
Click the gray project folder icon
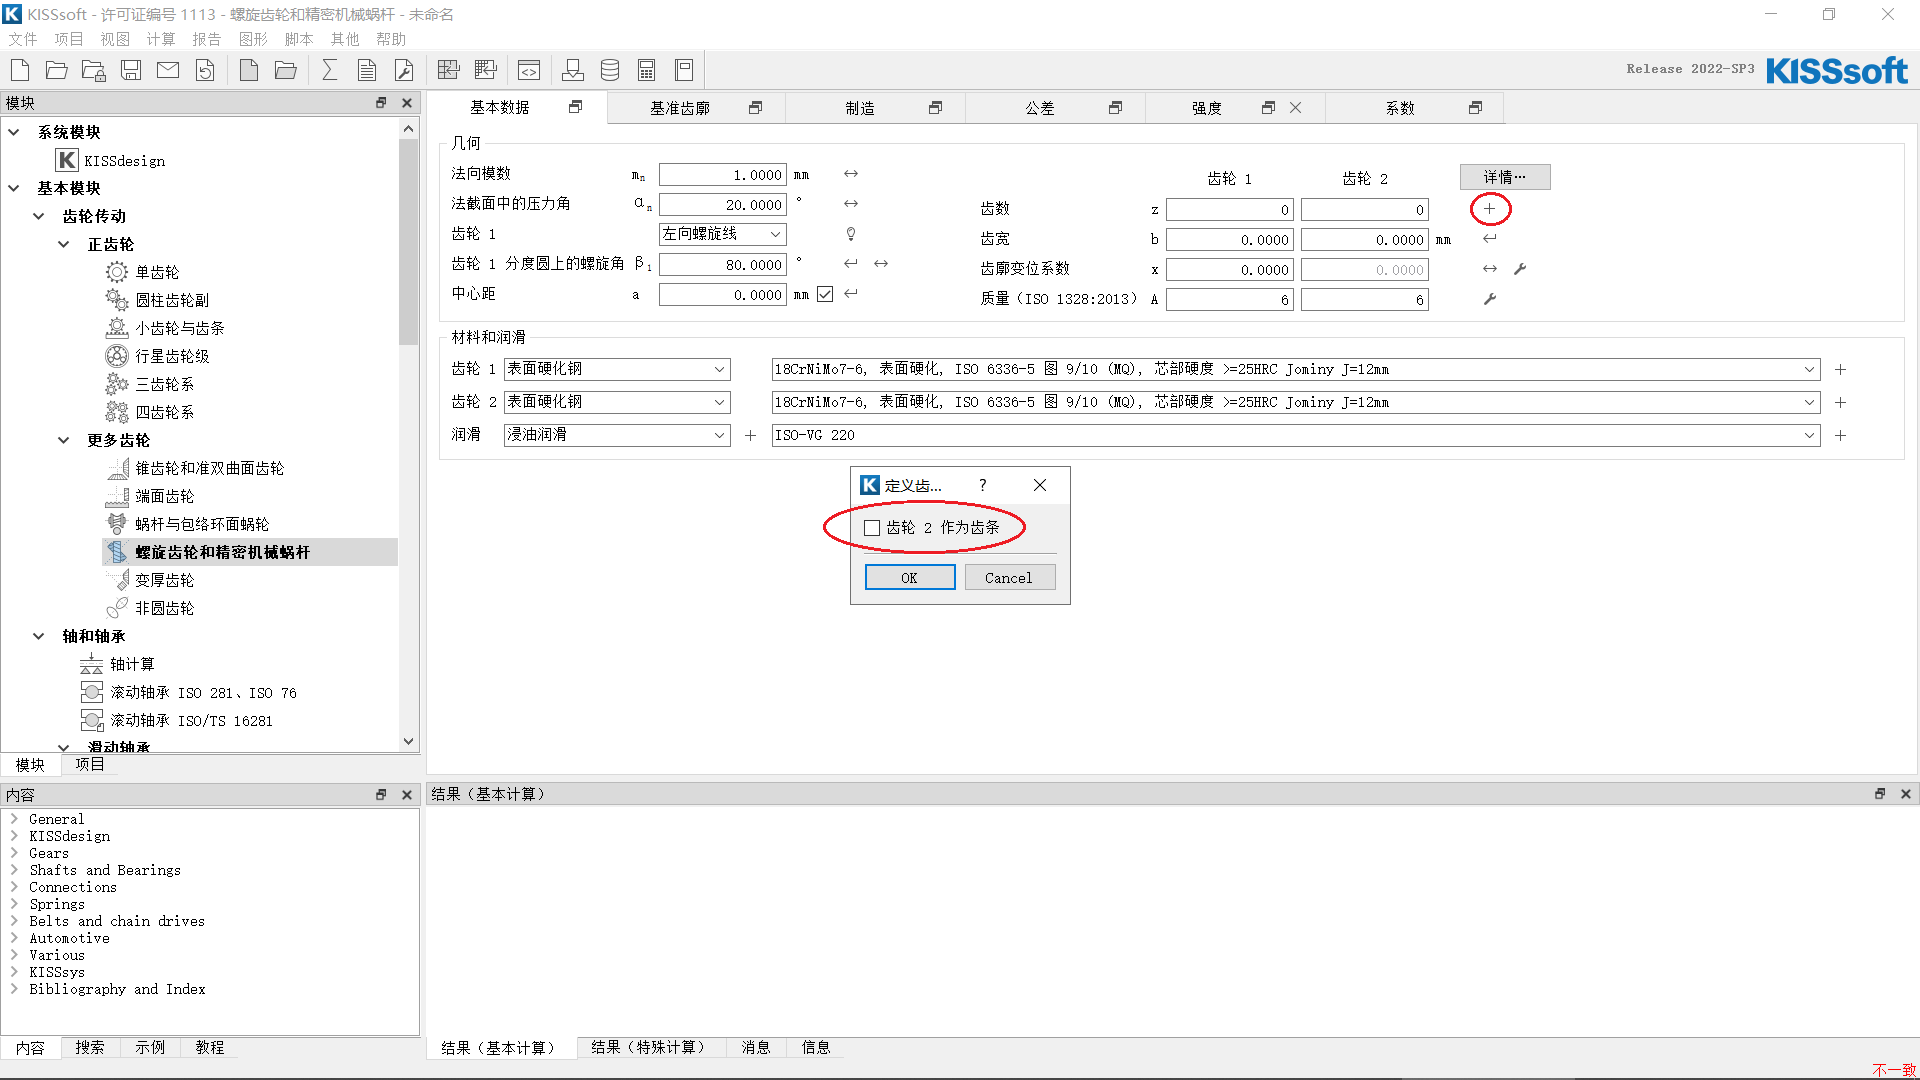(x=286, y=70)
